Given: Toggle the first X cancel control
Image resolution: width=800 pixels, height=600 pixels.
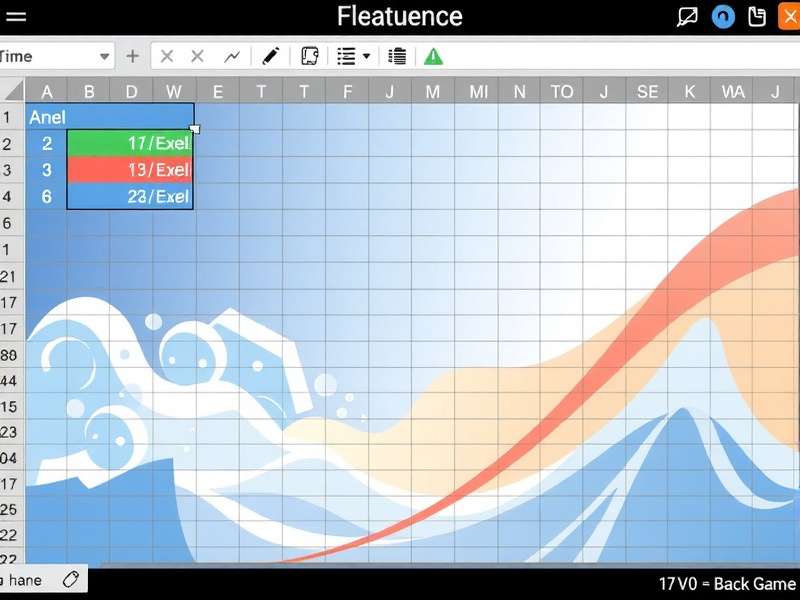Looking at the screenshot, I should click(x=166, y=56).
